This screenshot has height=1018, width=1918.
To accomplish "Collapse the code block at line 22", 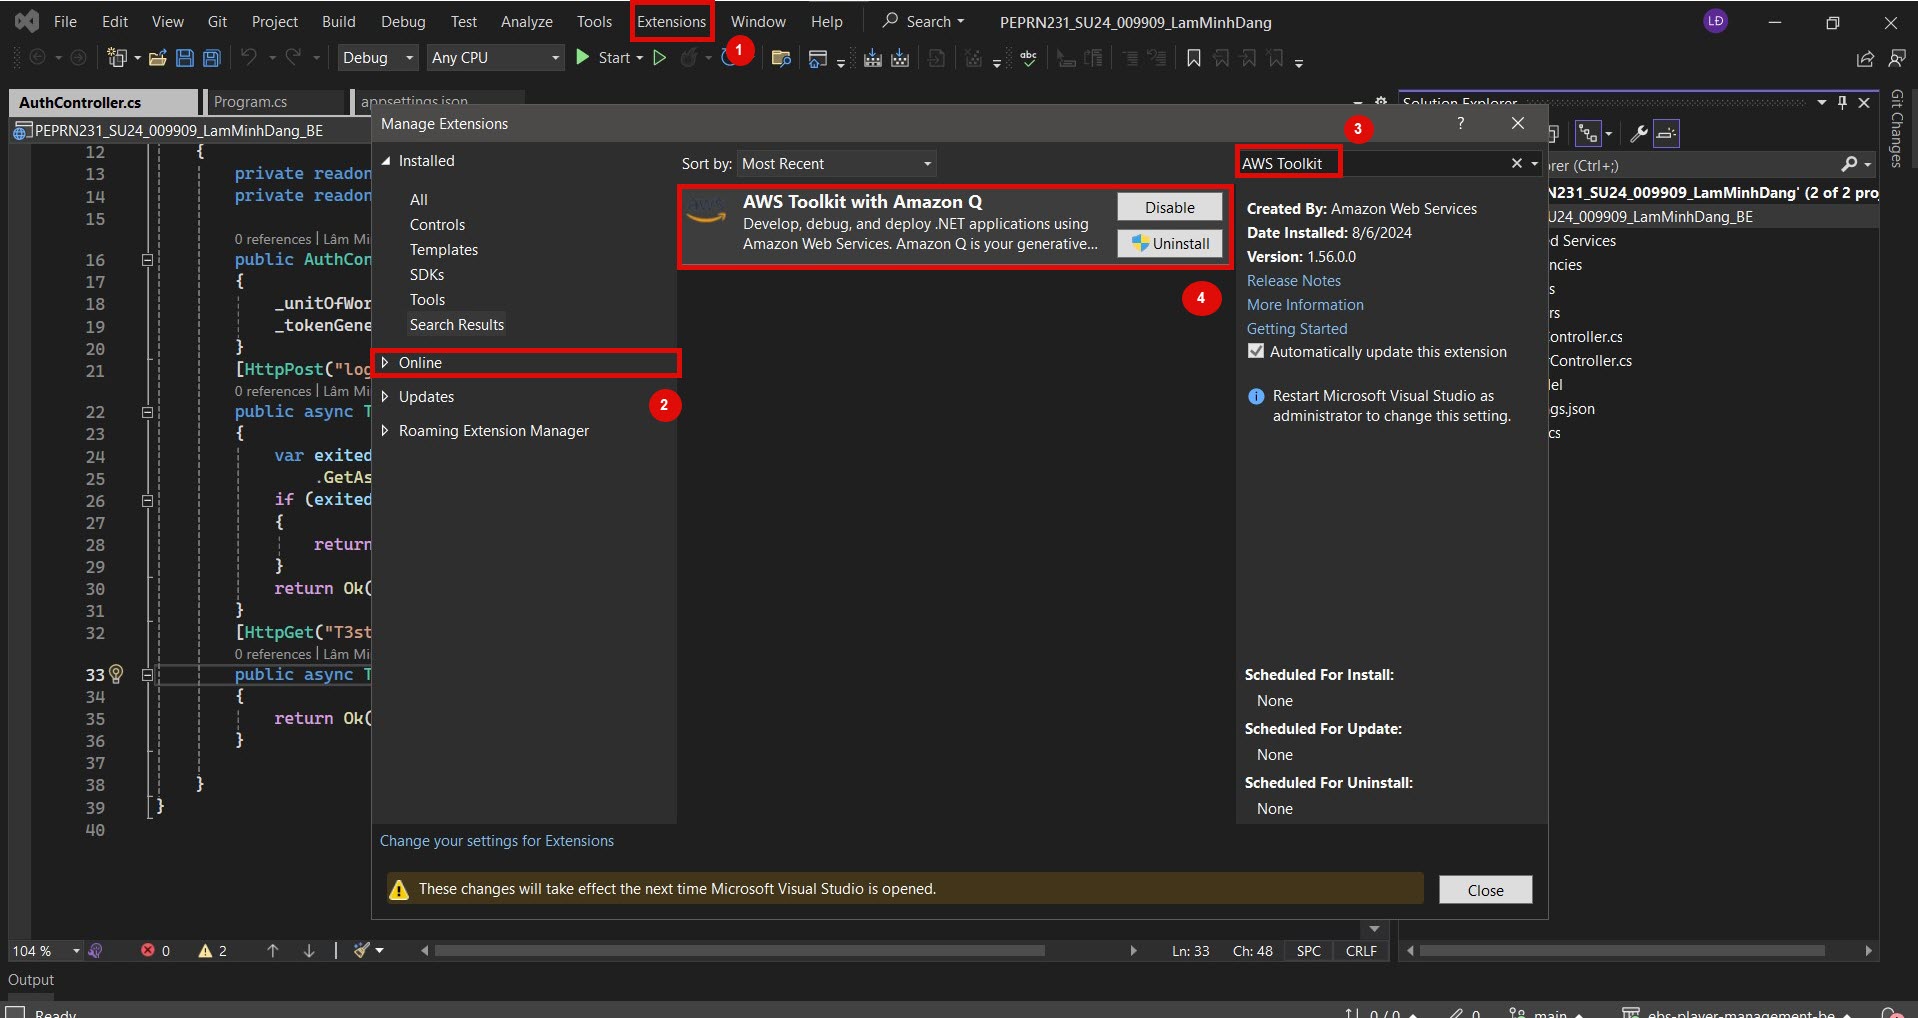I will click(147, 412).
